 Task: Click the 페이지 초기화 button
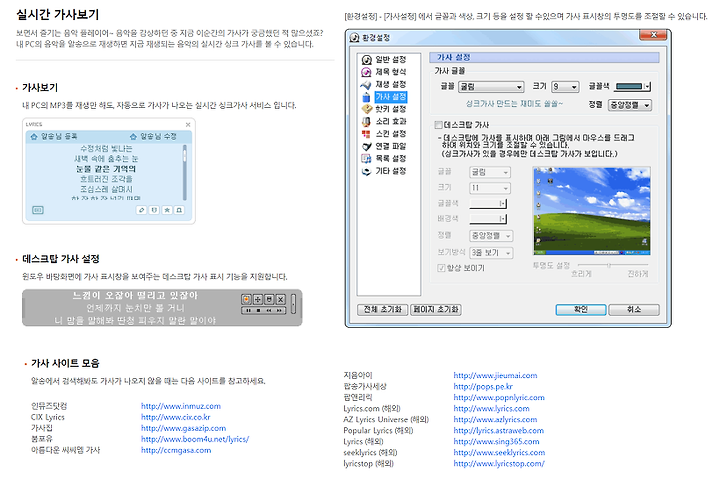pyautogui.click(x=436, y=310)
